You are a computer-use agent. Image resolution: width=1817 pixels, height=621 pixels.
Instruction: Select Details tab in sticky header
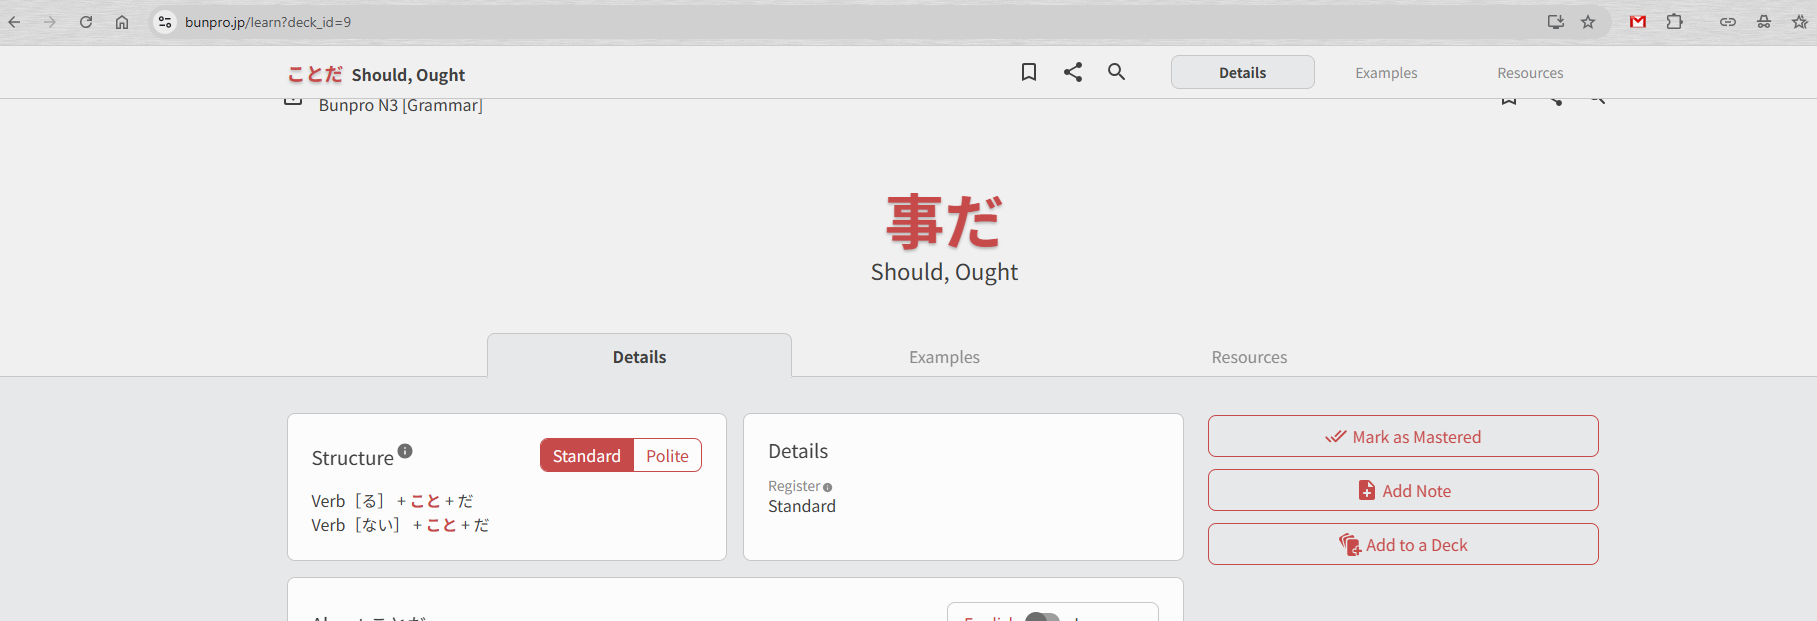(1242, 73)
